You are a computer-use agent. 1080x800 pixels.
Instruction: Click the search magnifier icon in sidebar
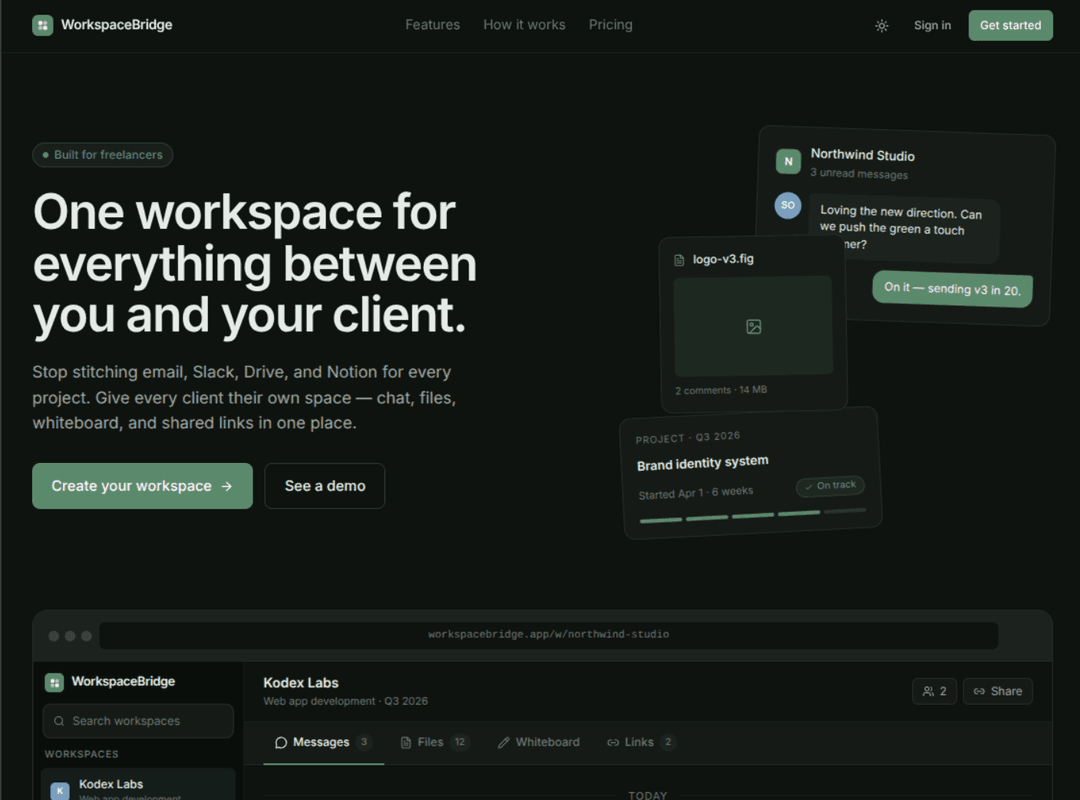coord(59,721)
